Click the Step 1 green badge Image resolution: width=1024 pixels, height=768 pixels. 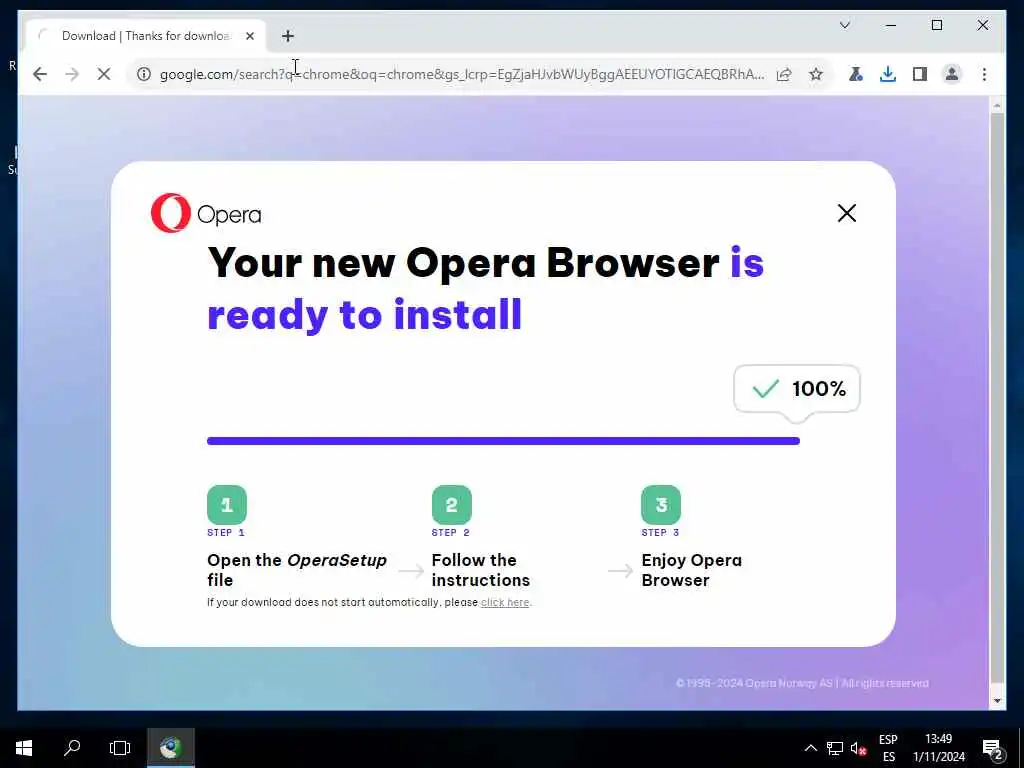click(x=227, y=505)
